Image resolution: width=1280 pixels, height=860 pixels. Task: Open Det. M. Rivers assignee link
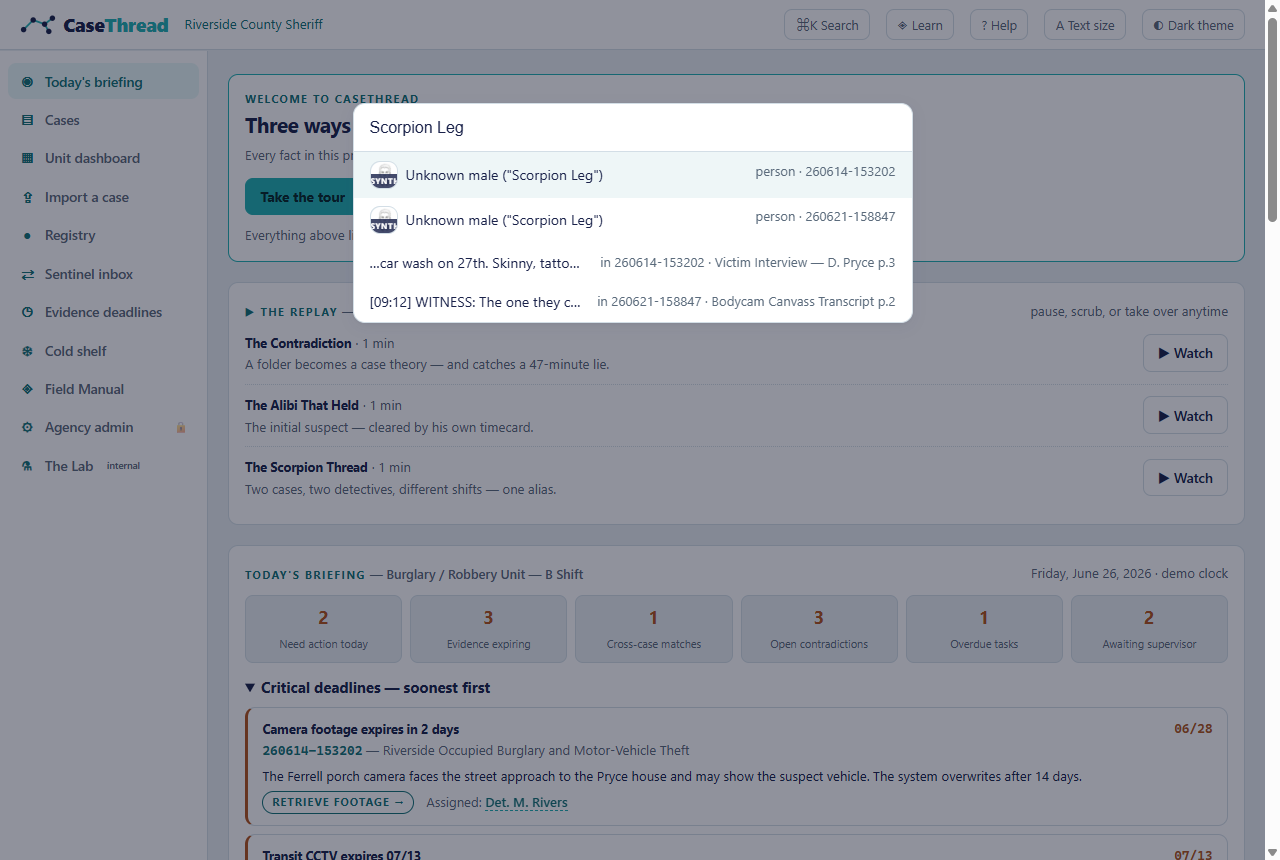coord(526,802)
